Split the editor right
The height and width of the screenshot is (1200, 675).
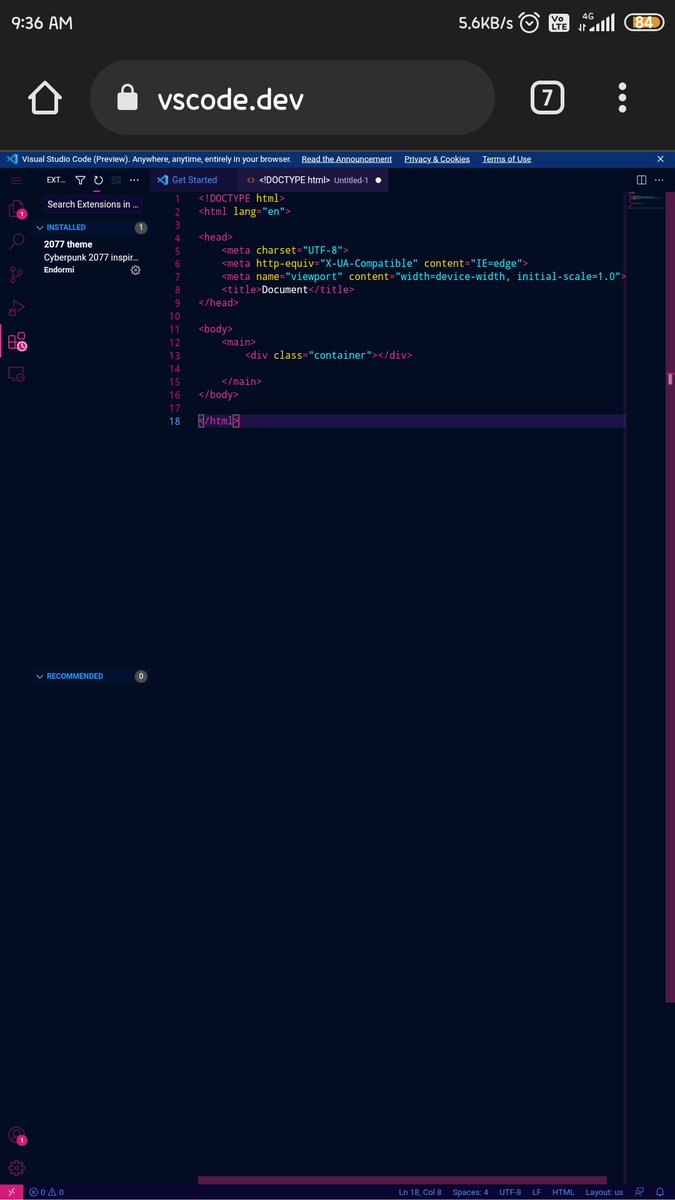(642, 180)
